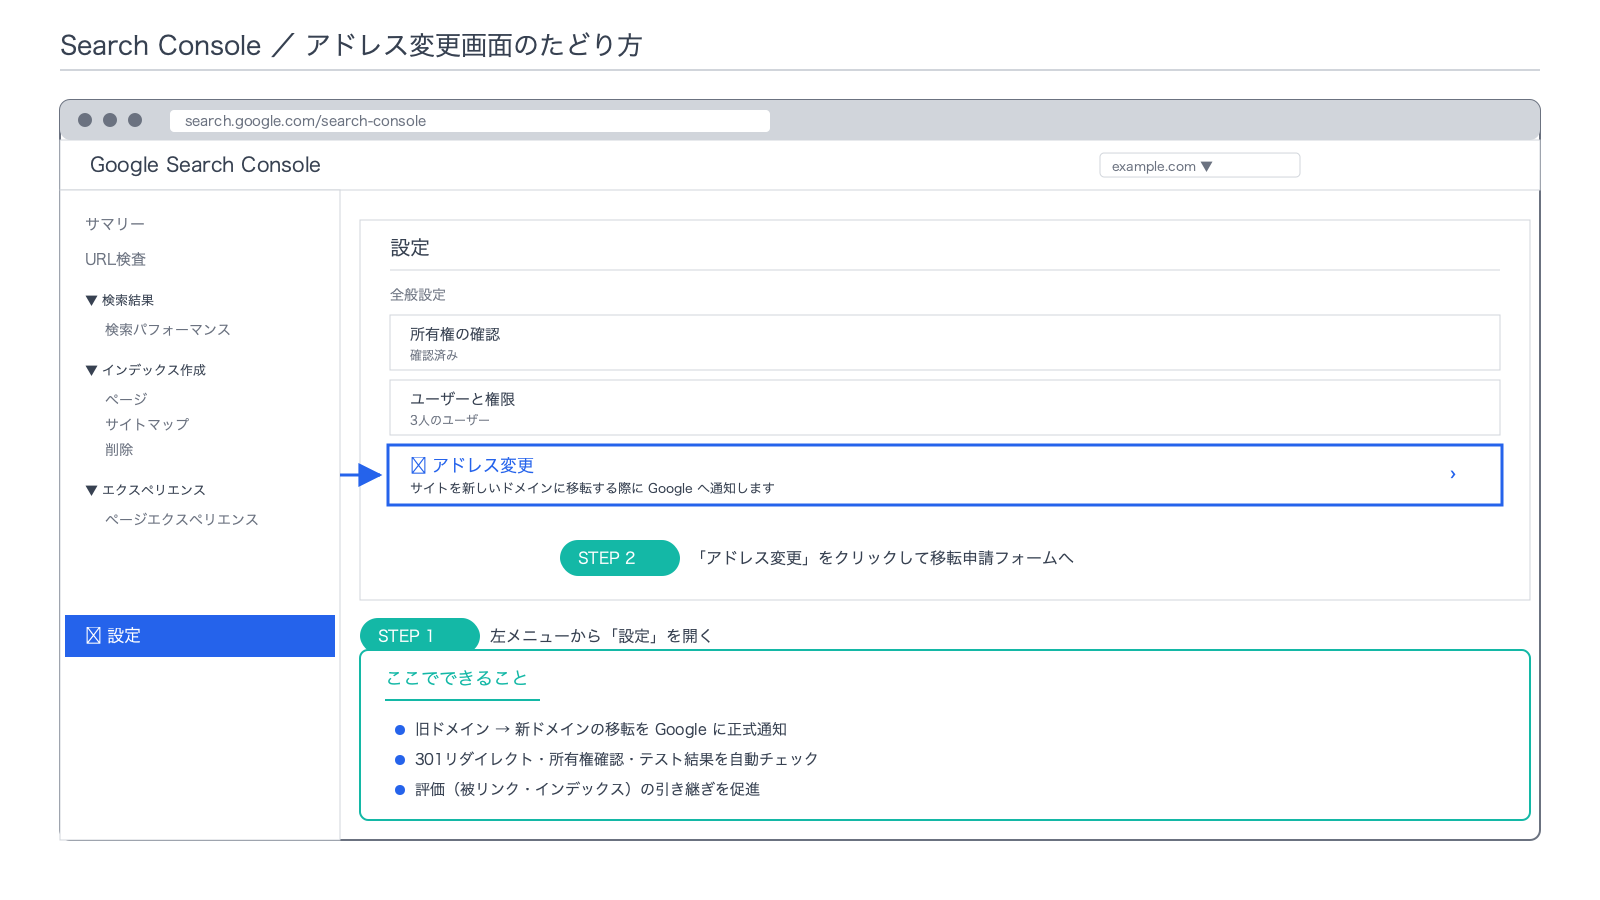Viewport: 1600px width, 900px height.
Task: Click the インデックス作成 section label
Action: [154, 370]
